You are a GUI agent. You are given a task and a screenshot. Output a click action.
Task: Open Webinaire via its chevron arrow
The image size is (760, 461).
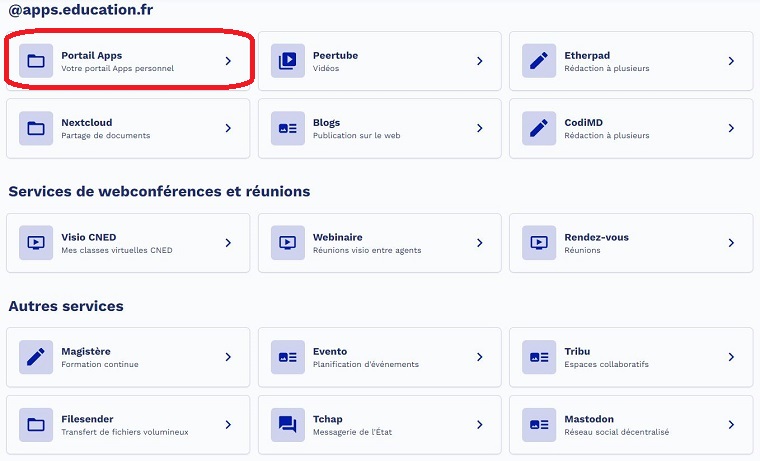tap(480, 243)
